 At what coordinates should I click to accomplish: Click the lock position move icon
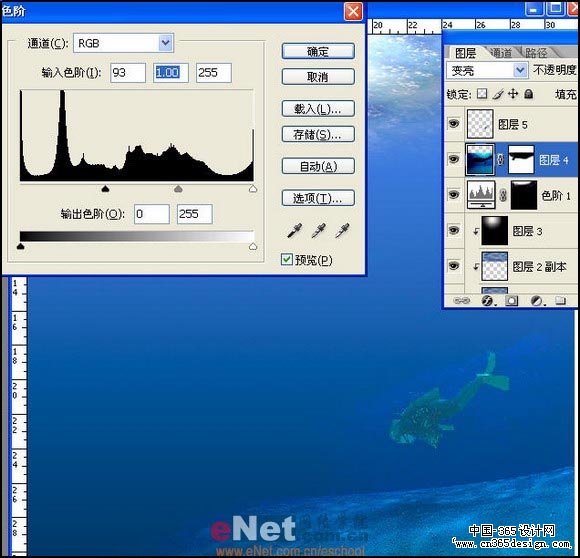(513, 94)
